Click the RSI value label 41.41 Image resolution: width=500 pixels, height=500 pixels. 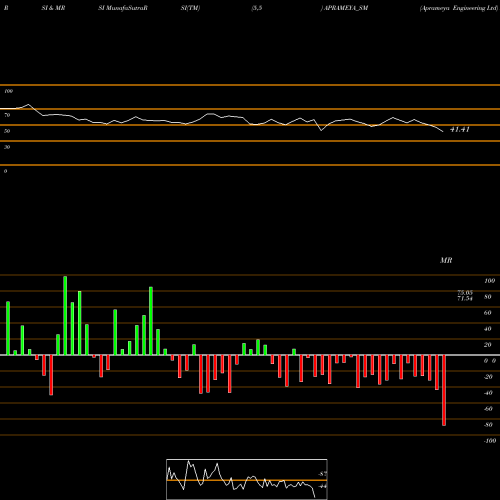[x=460, y=130]
